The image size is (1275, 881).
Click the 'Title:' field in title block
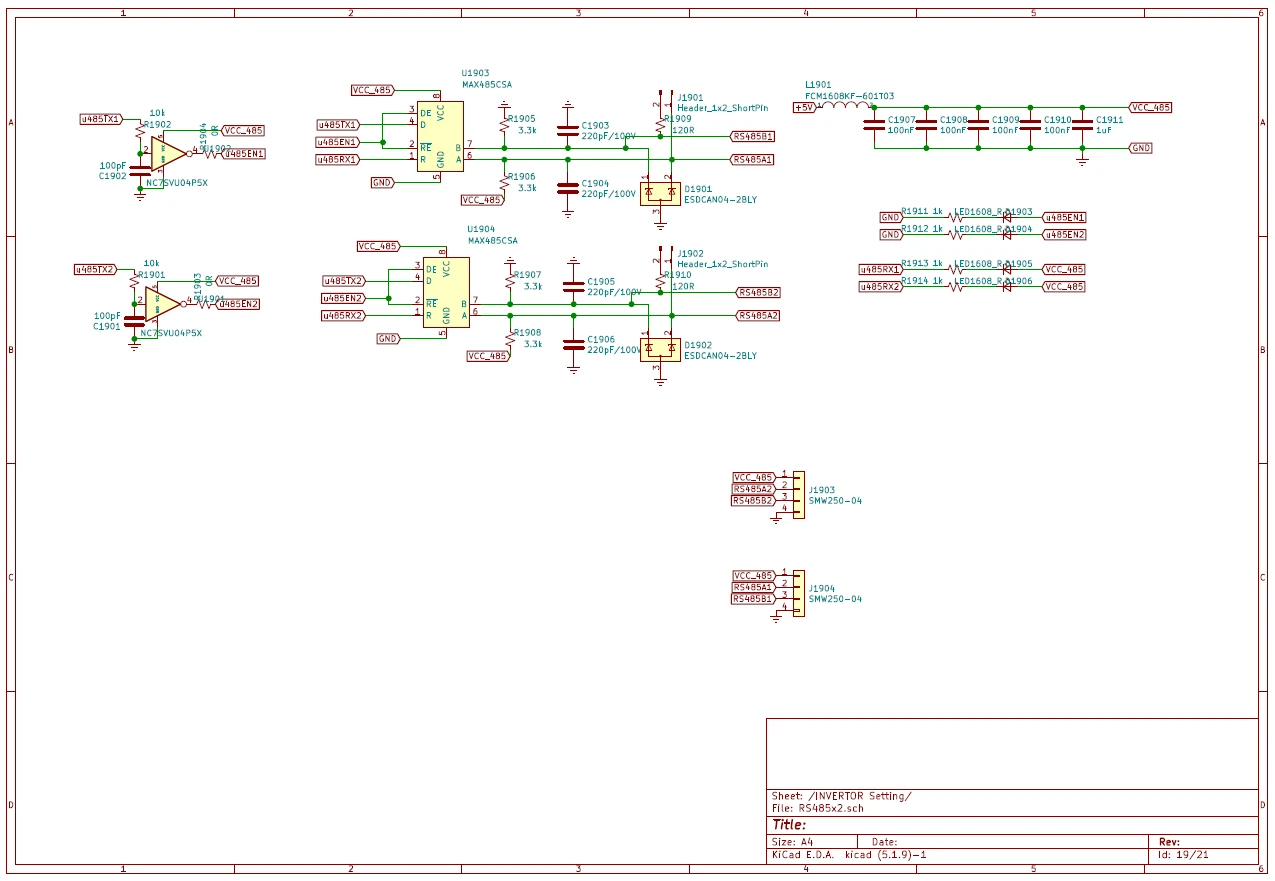tap(788, 825)
